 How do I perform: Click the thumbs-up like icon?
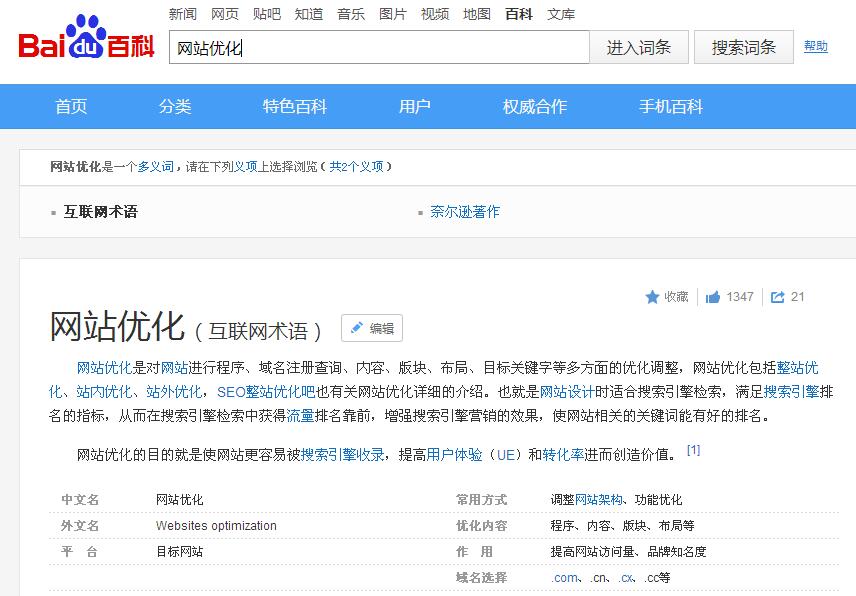[713, 297]
